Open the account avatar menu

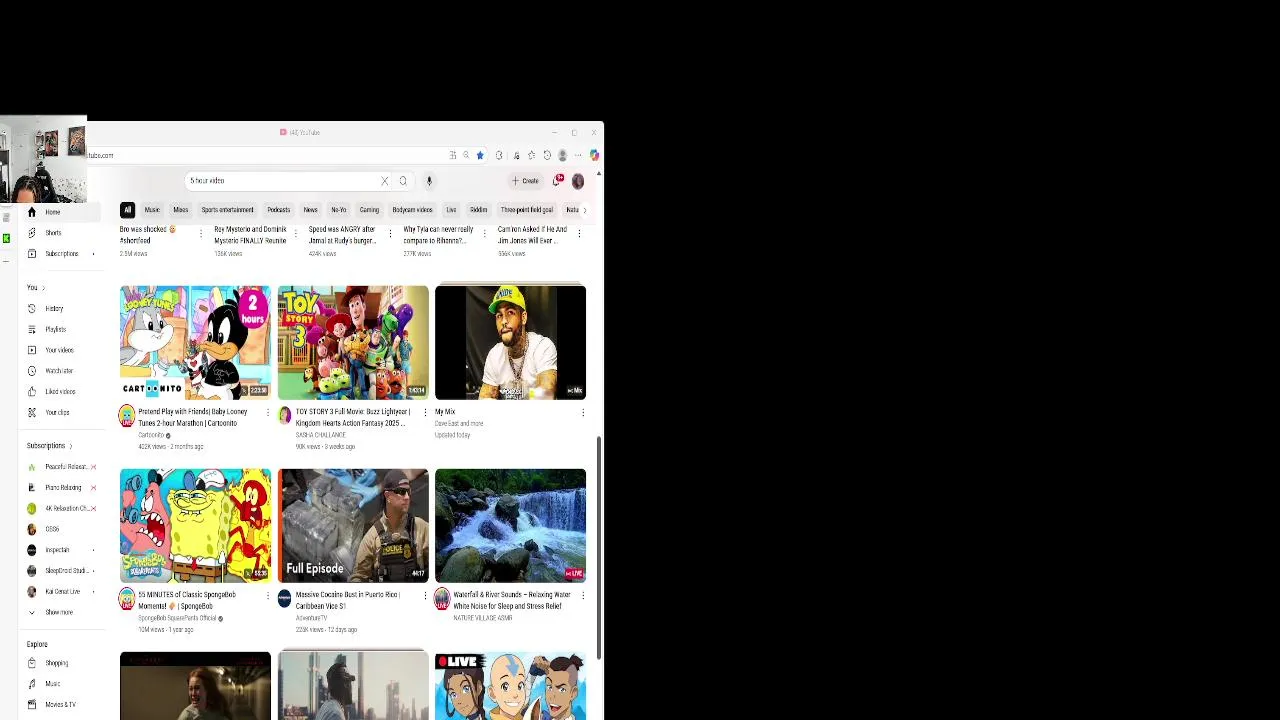click(x=578, y=181)
